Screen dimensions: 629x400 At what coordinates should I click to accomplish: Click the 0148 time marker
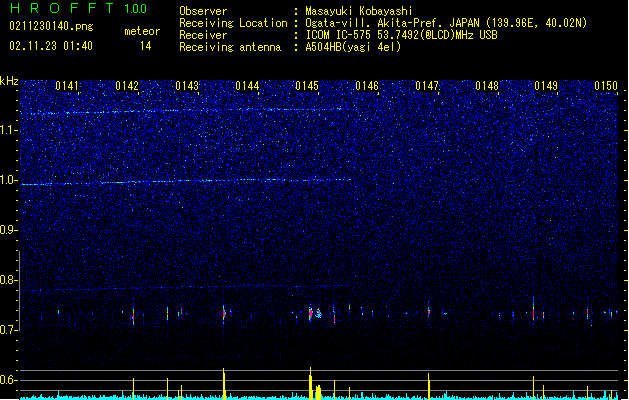click(487, 86)
